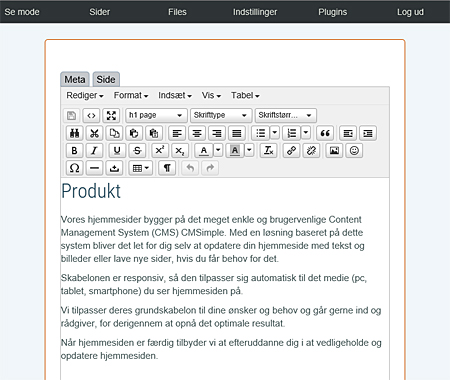Apply superscript formatting
450x380 pixels.
(x=160, y=150)
